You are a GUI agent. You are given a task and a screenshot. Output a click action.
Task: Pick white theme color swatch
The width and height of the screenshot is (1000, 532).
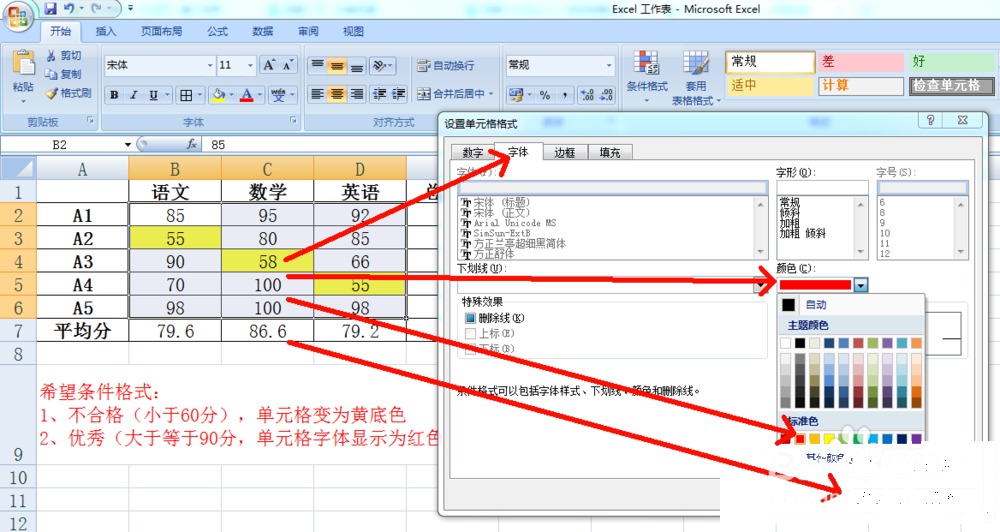coord(785,343)
